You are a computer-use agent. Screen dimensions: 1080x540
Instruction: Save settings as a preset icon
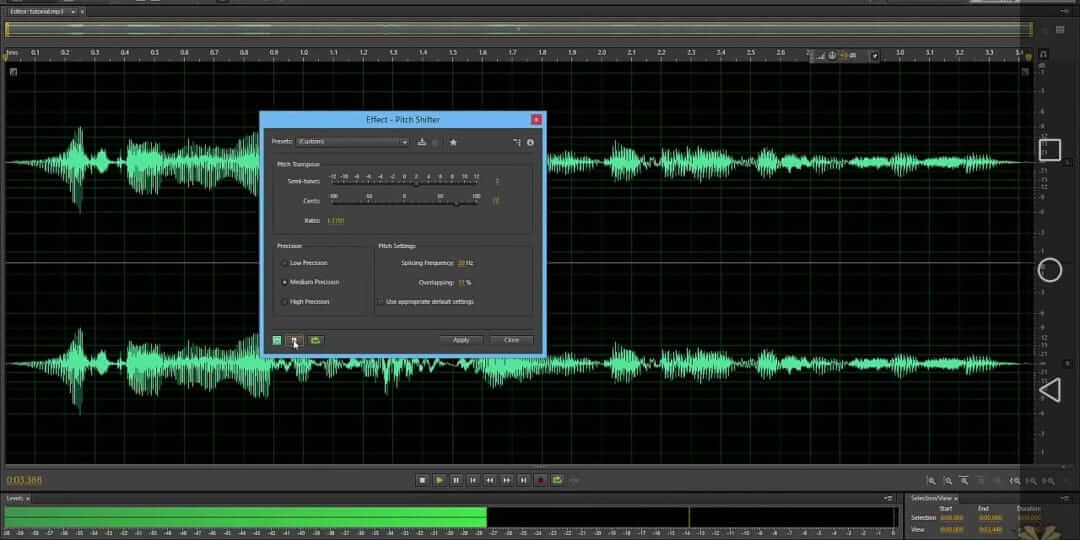pos(422,142)
